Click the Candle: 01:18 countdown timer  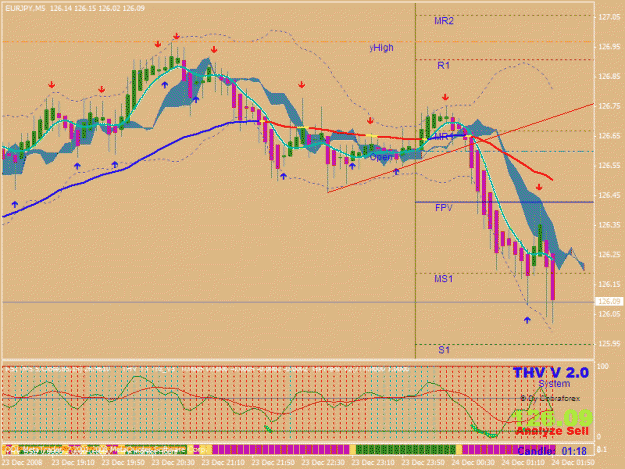(x=552, y=451)
